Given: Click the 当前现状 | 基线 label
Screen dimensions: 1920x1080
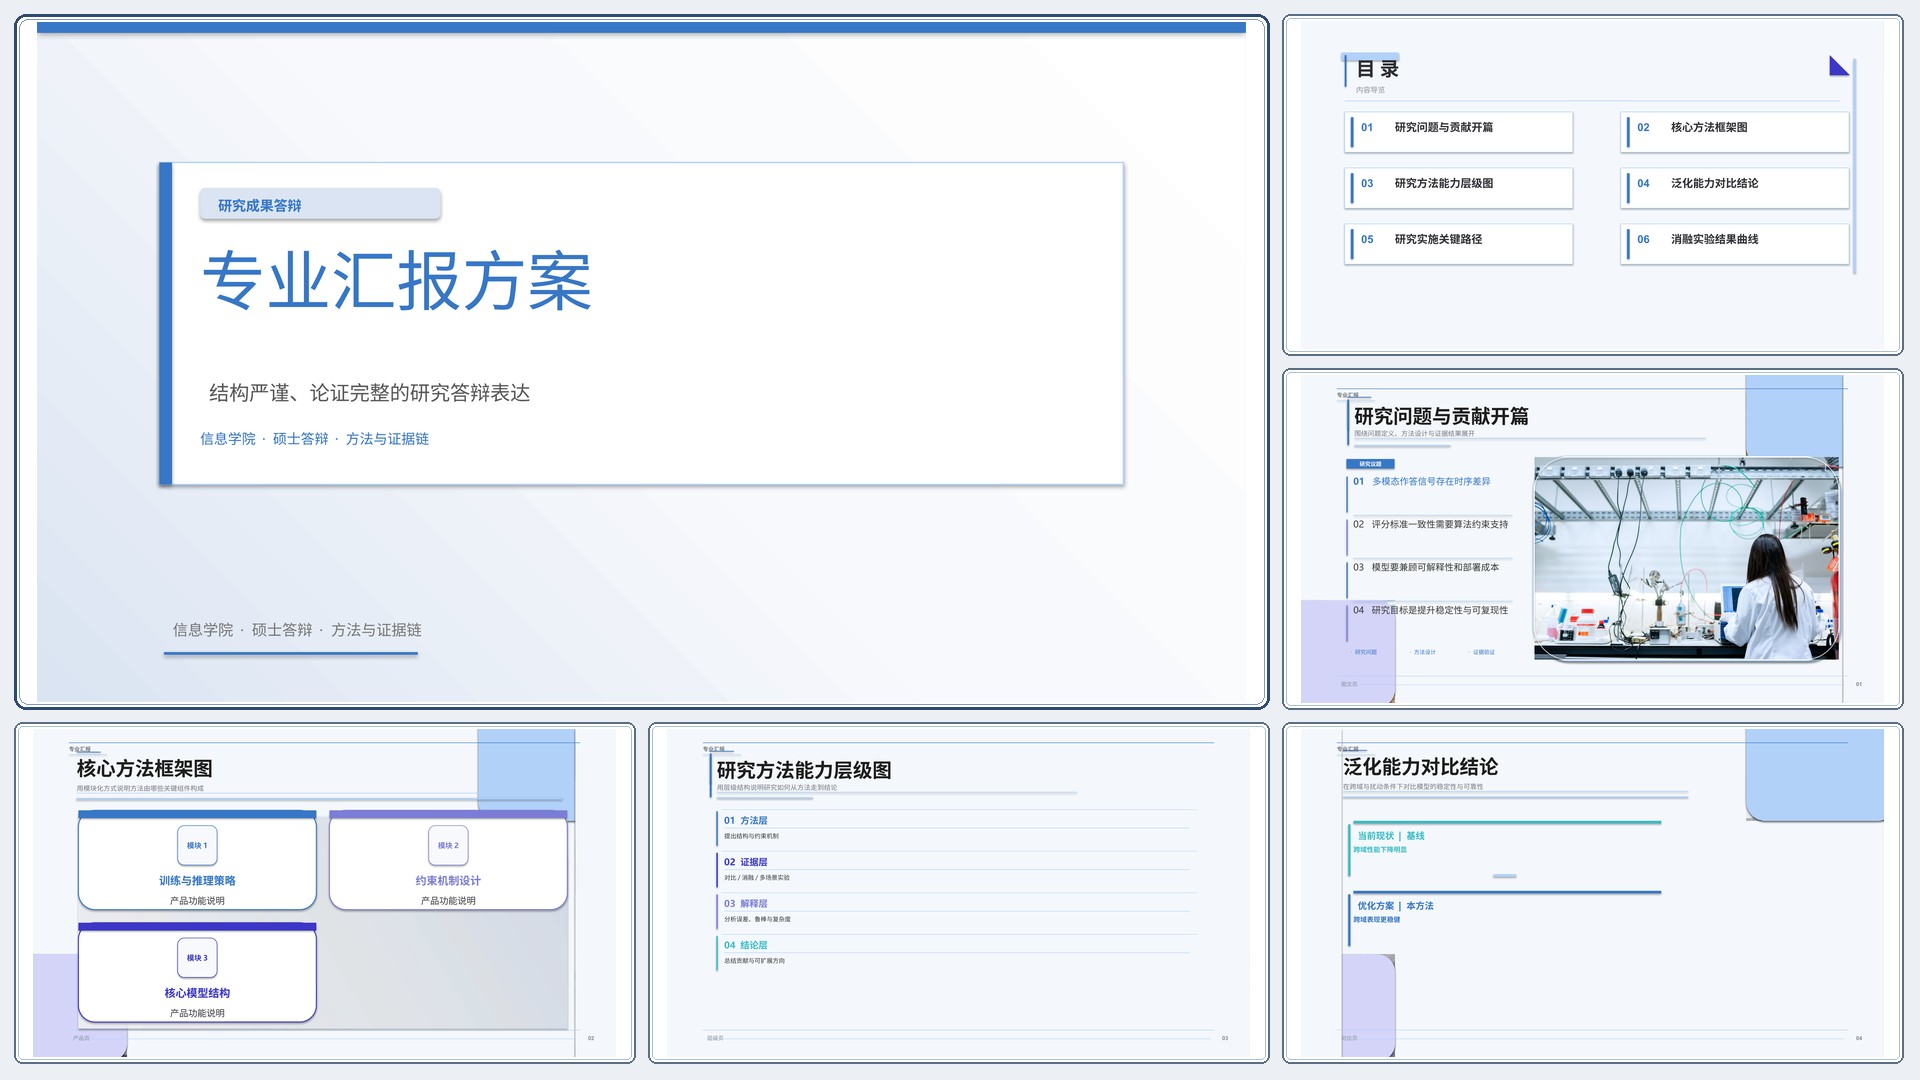Looking at the screenshot, I should coord(1391,836).
